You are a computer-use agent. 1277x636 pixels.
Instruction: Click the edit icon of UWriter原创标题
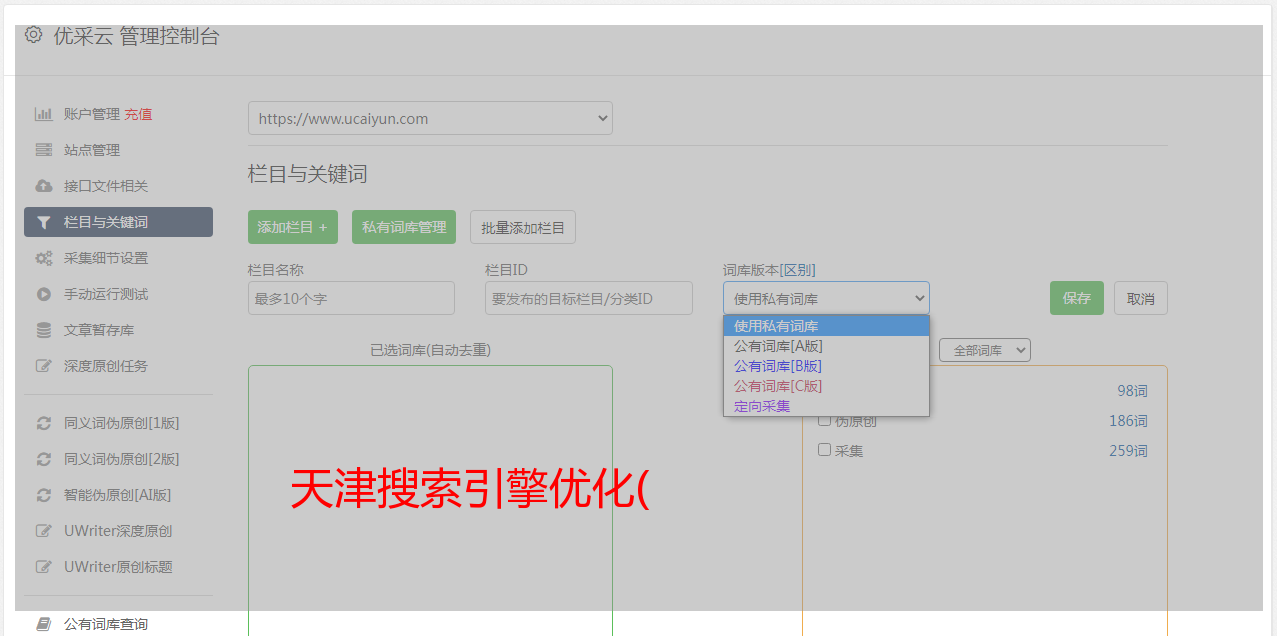pyautogui.click(x=43, y=567)
